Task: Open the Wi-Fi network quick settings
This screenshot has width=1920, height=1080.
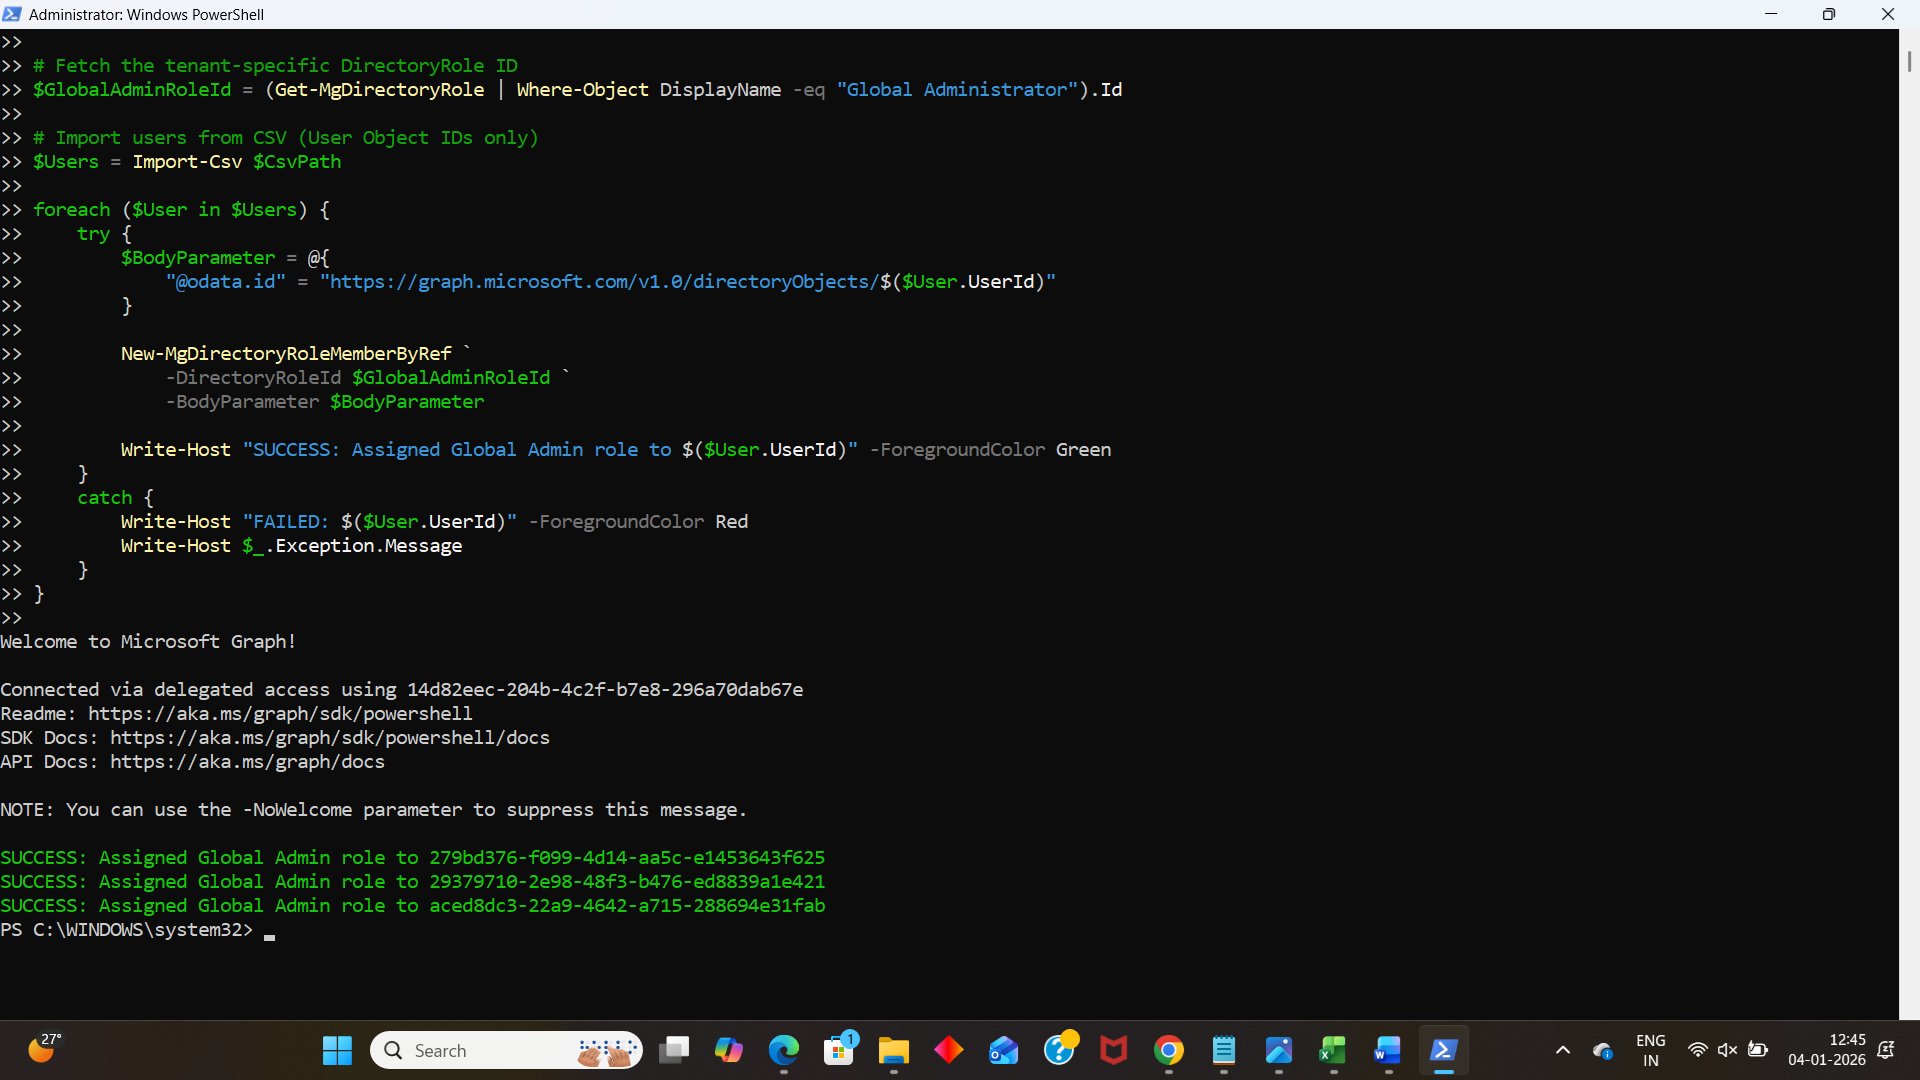Action: (1697, 1050)
